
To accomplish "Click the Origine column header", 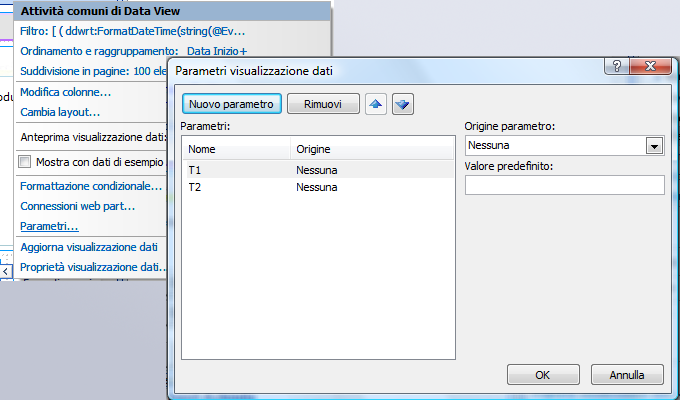I will [372, 149].
